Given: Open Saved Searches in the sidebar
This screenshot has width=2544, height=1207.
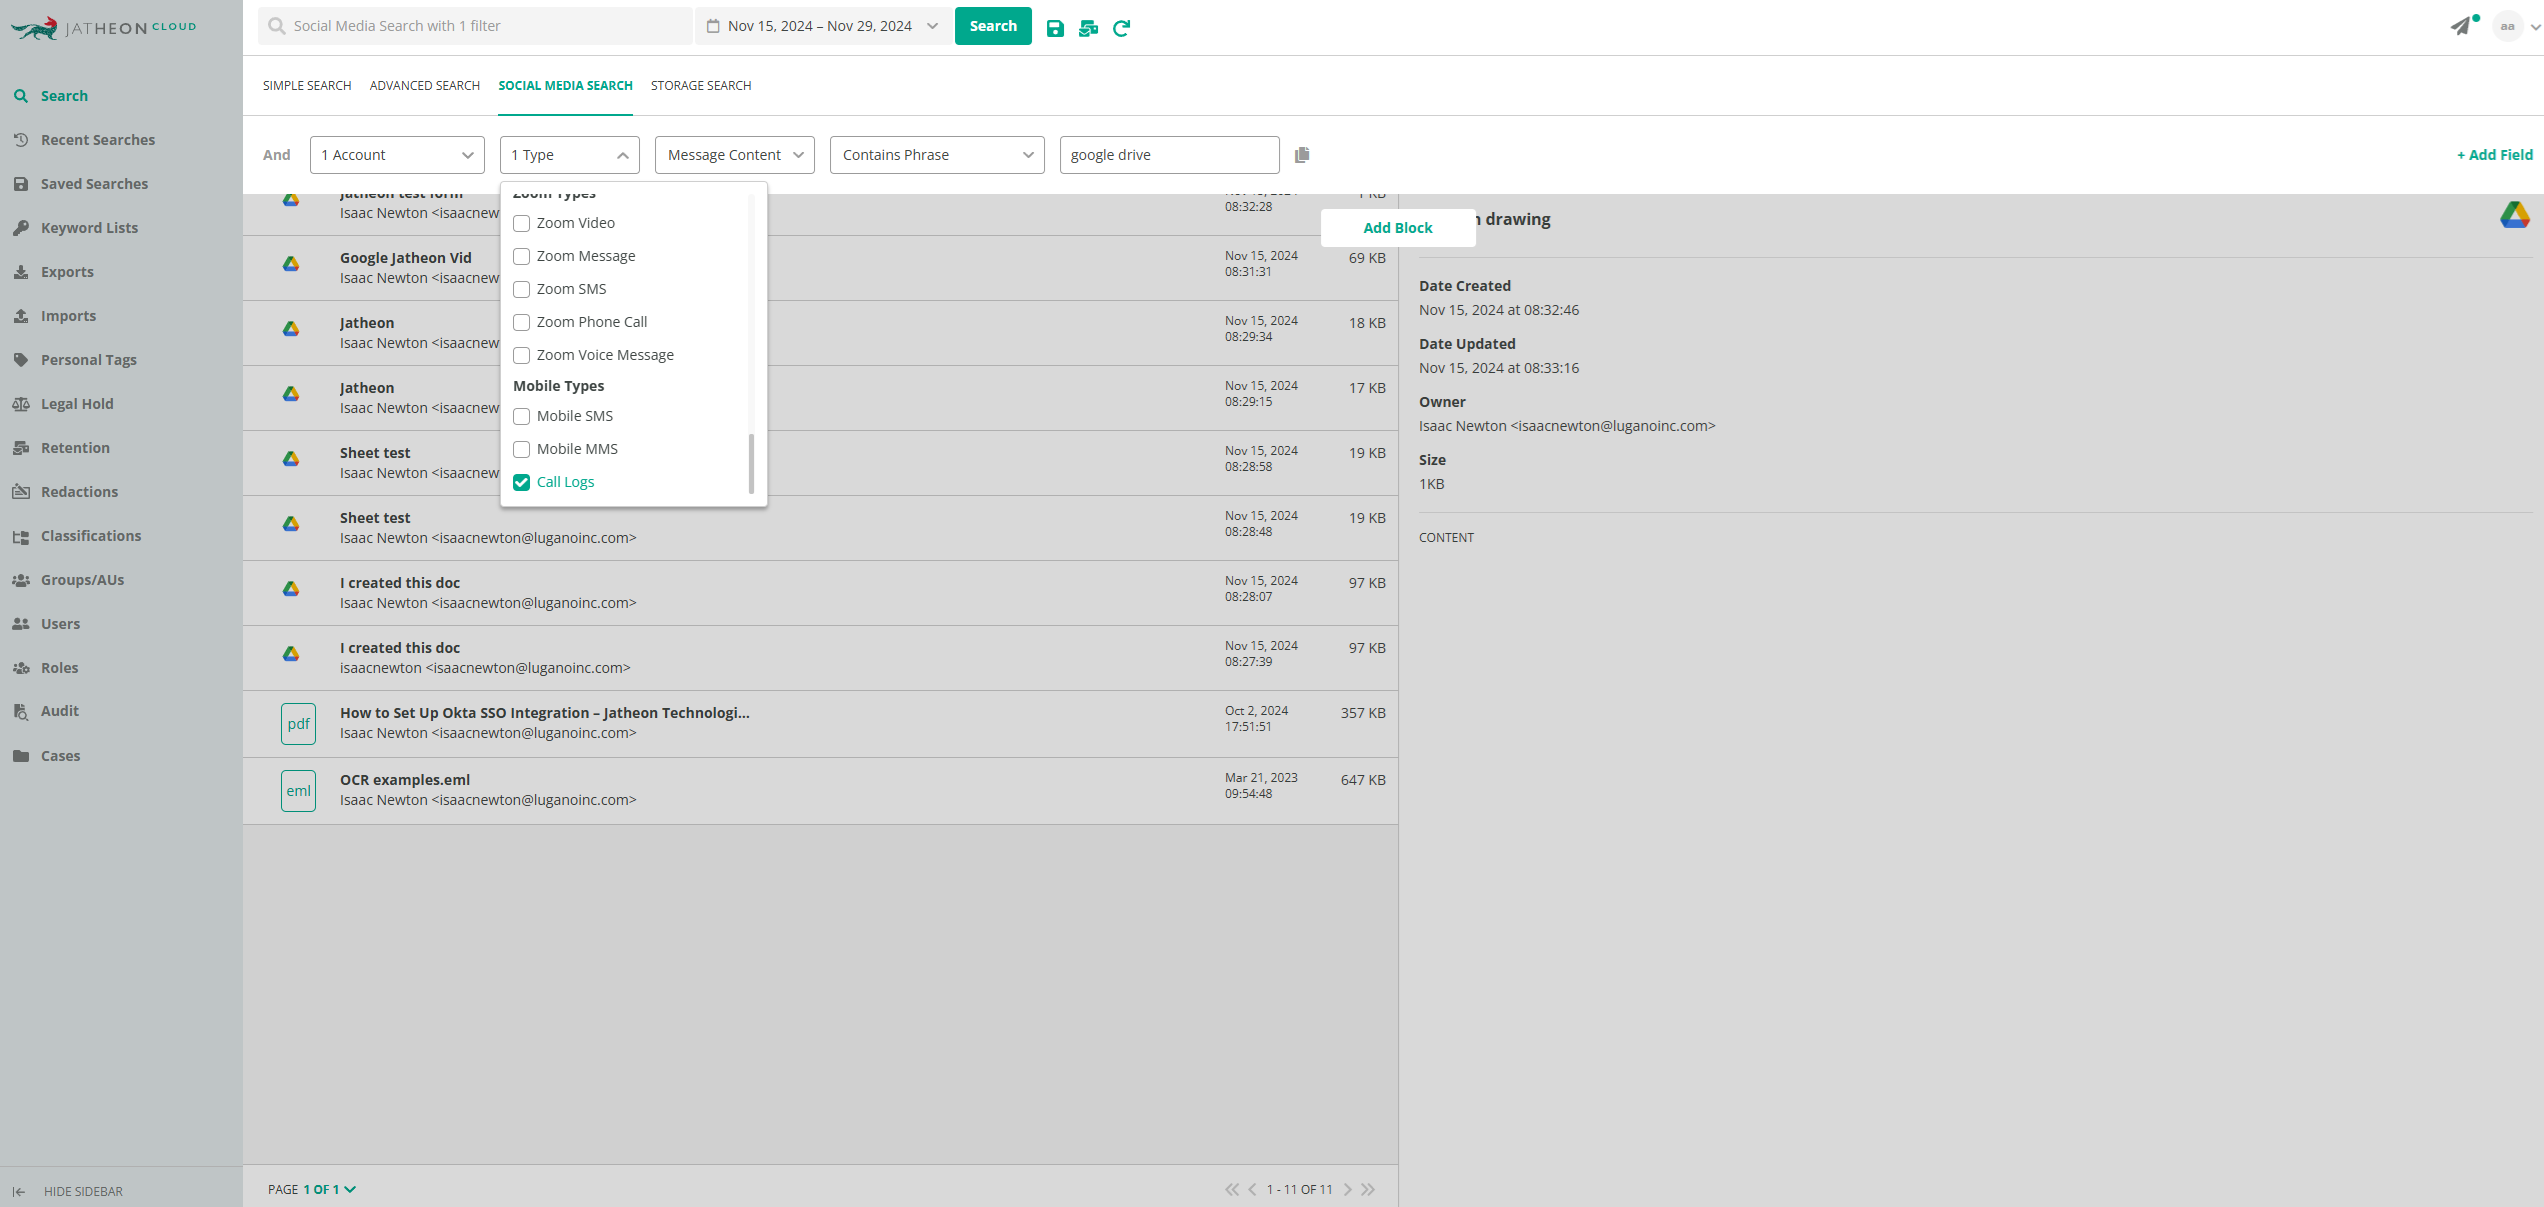Looking at the screenshot, I should tap(94, 184).
